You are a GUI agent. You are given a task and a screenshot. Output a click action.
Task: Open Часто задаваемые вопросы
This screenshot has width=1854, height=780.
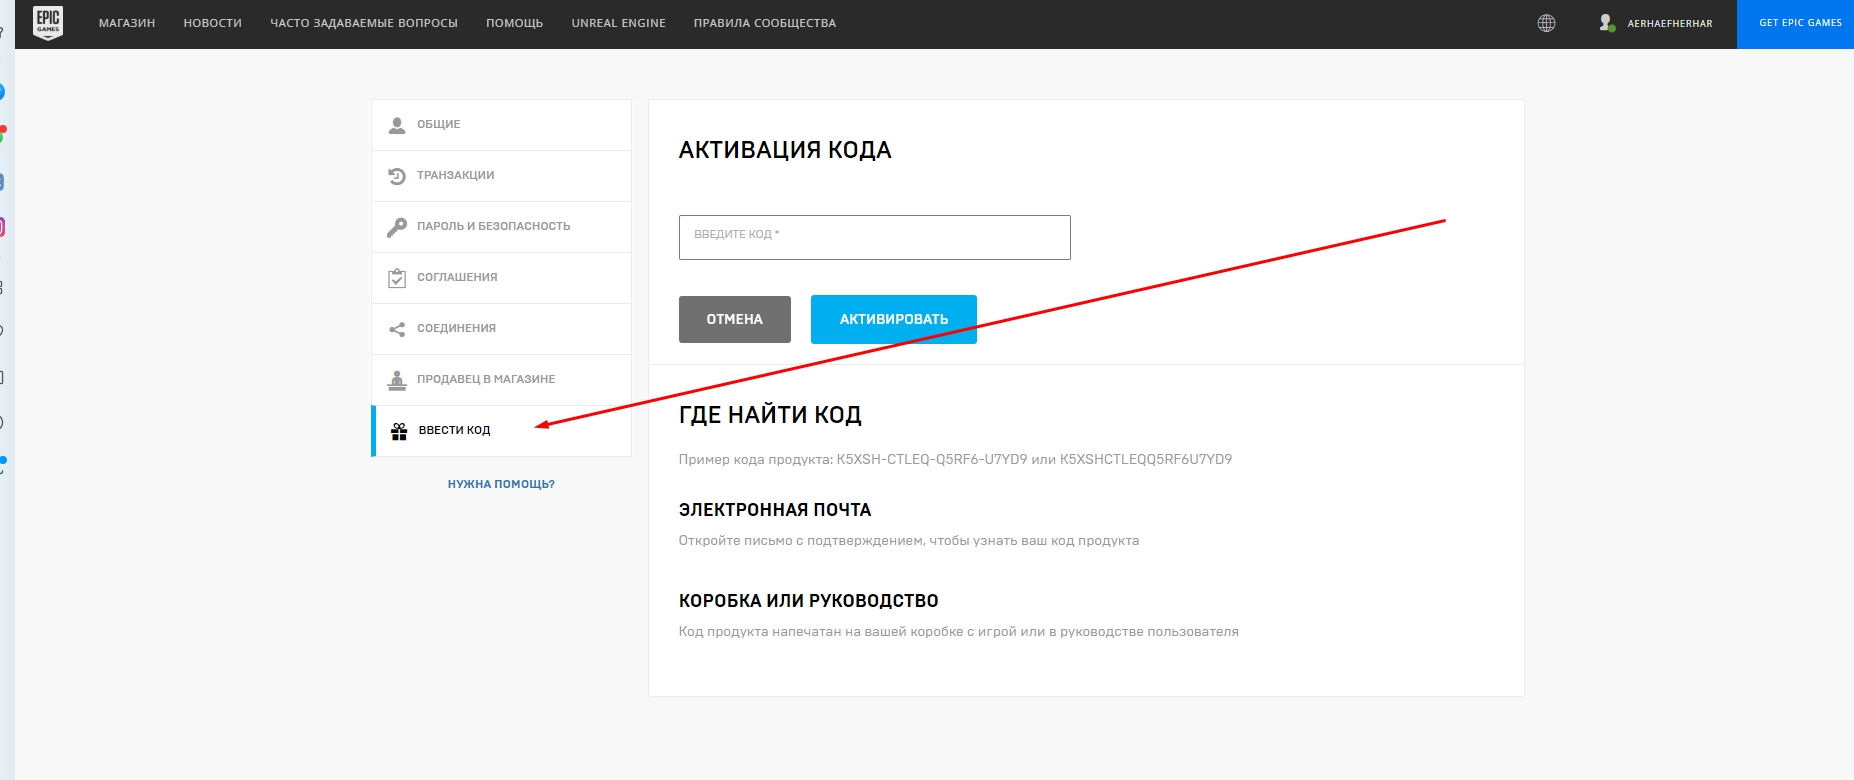[x=364, y=23]
